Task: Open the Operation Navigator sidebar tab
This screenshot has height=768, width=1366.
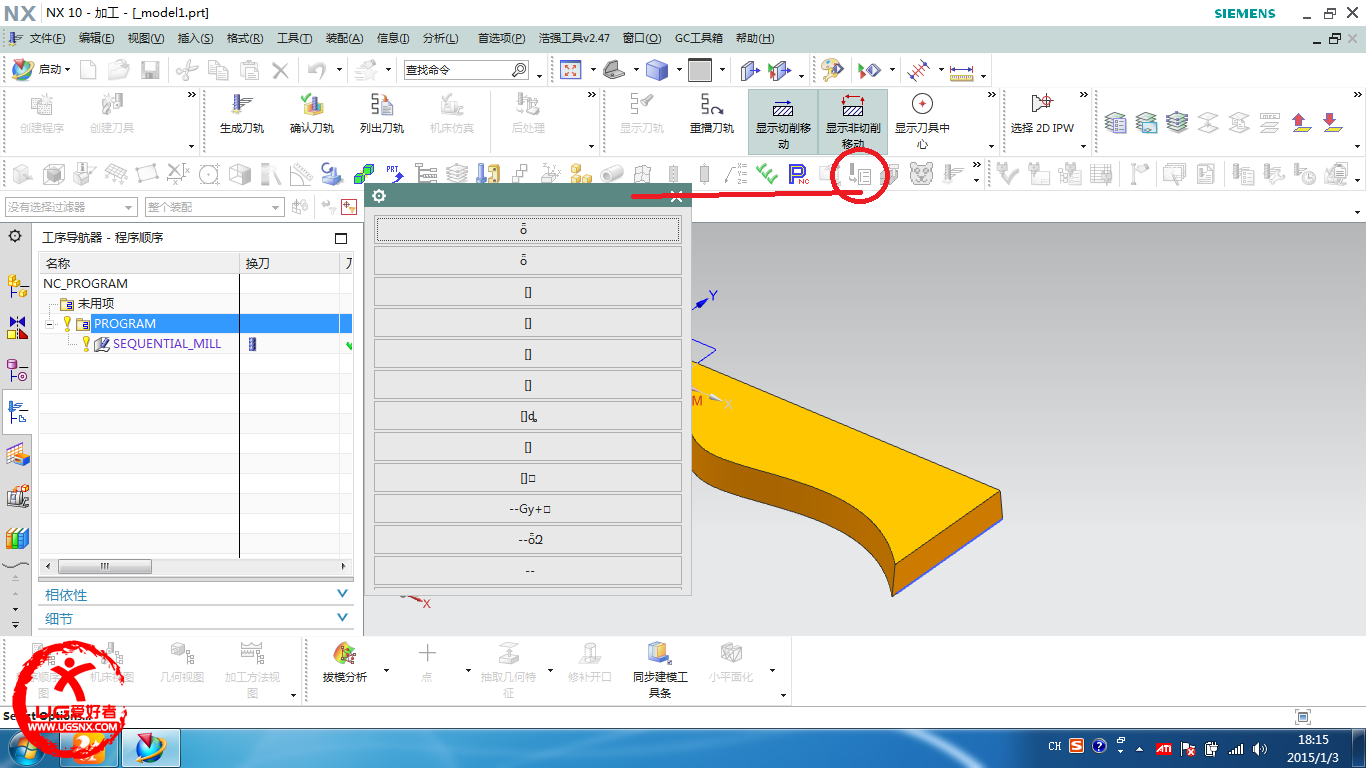Action: [17, 411]
